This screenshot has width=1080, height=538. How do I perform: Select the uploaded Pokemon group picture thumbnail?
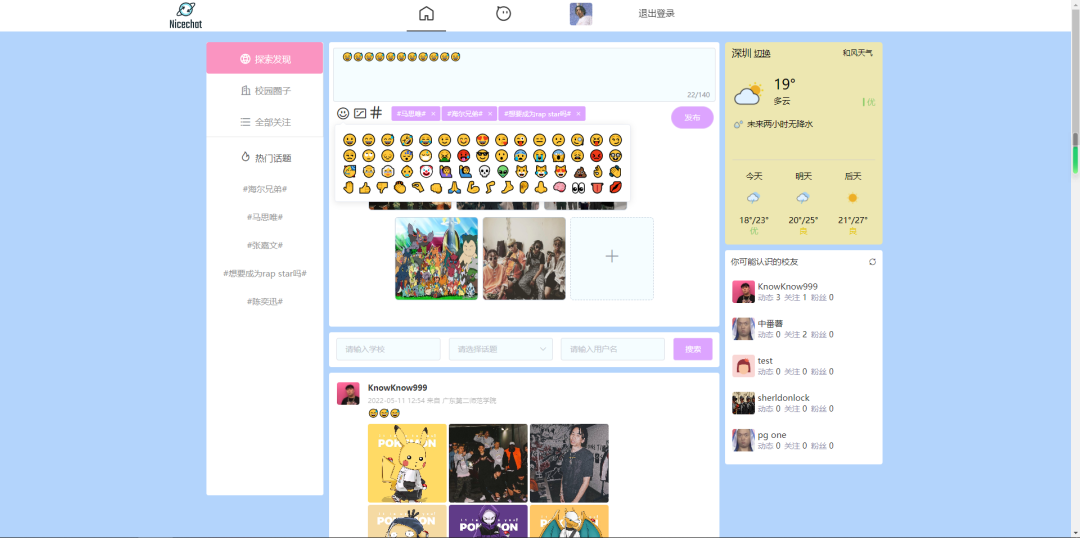pyautogui.click(x=437, y=258)
